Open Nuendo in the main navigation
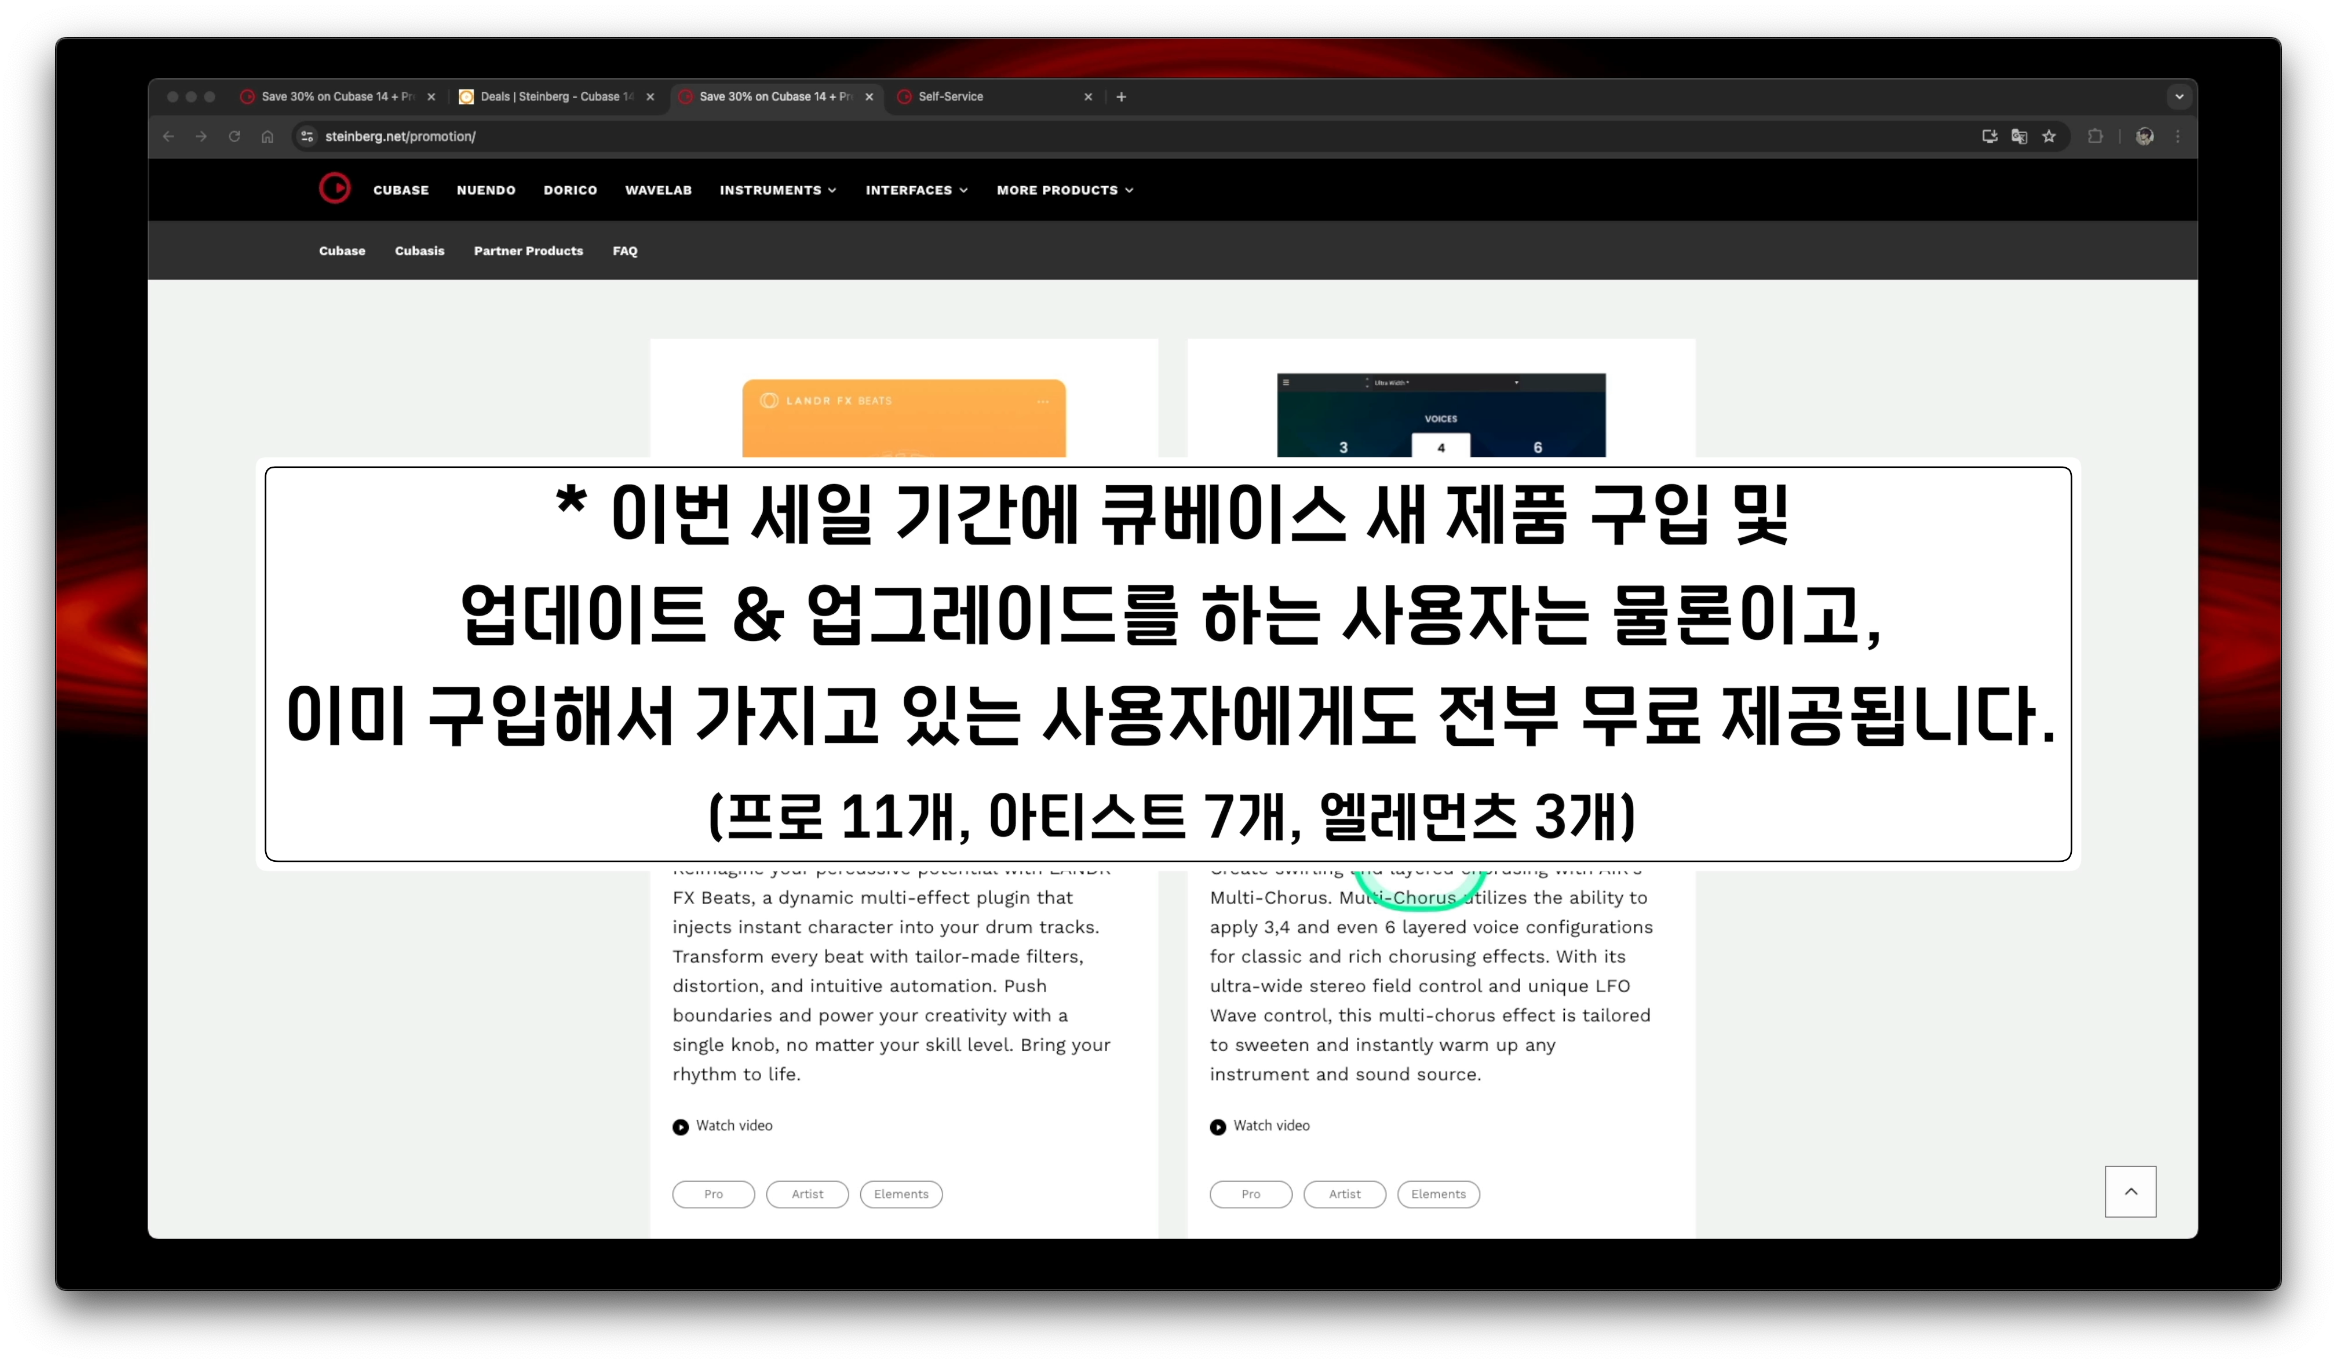 (486, 190)
